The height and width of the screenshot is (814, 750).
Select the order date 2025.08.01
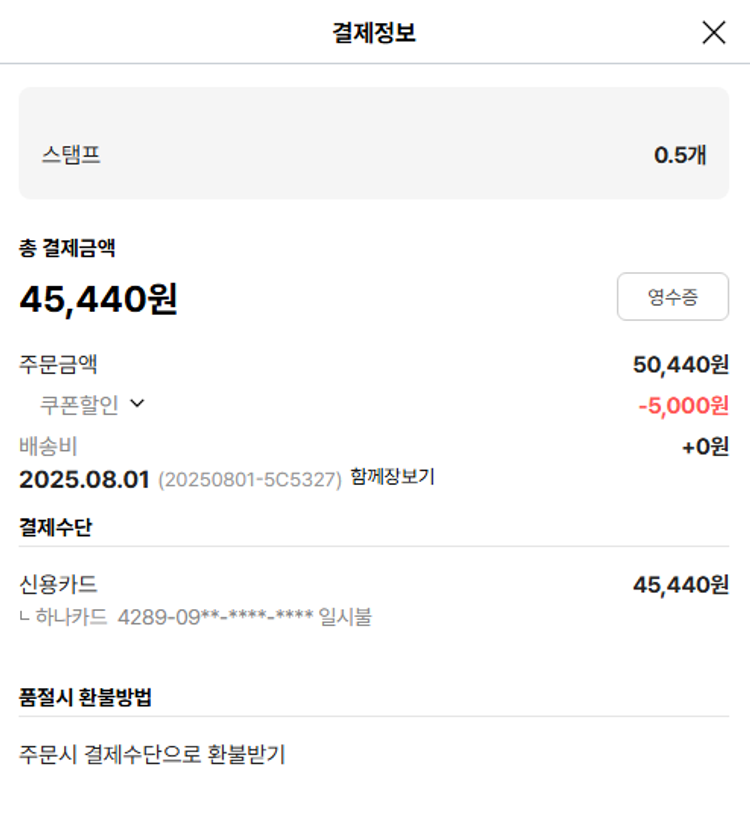pos(84,479)
